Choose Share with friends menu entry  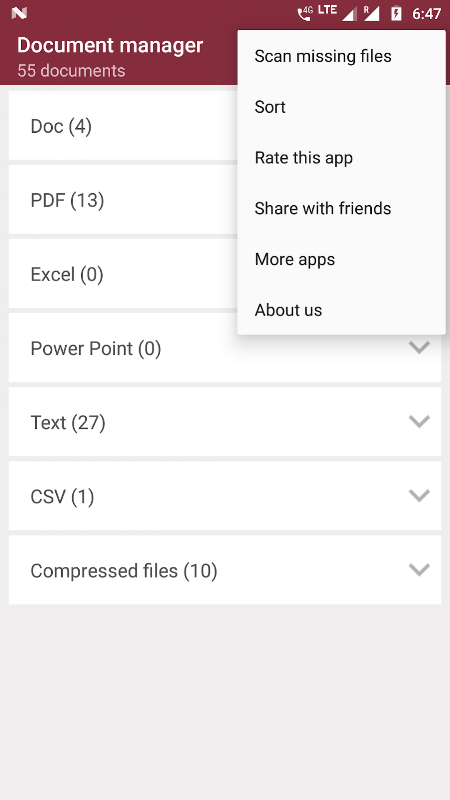[x=341, y=209]
